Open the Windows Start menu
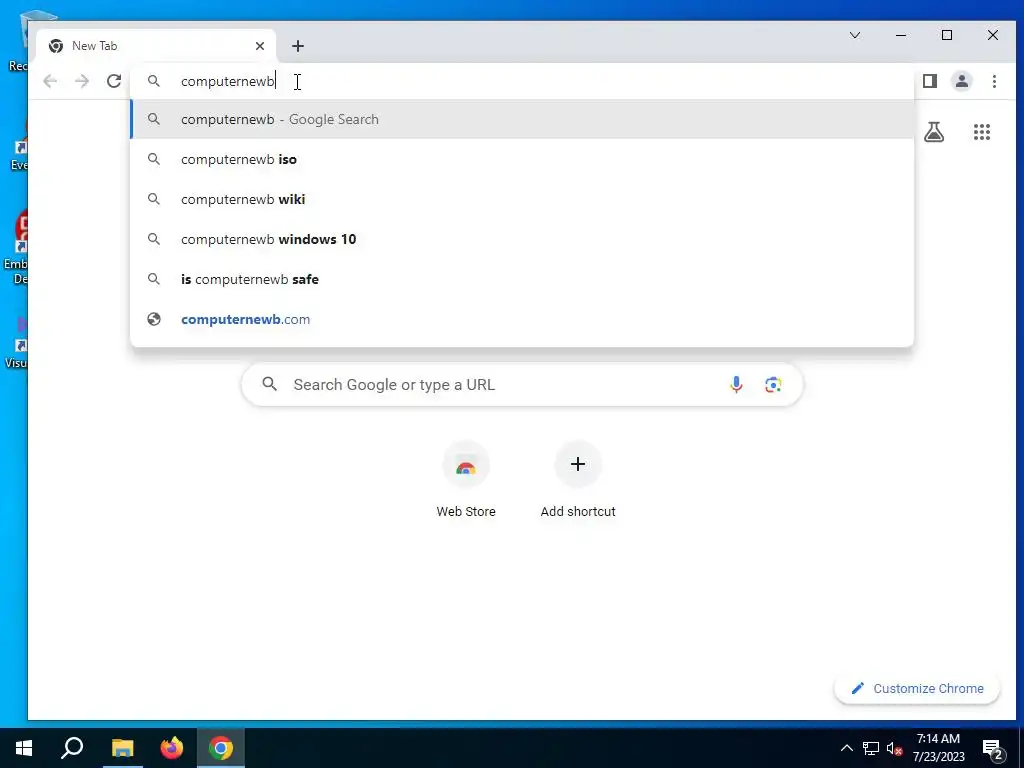1024x768 pixels. 24,748
